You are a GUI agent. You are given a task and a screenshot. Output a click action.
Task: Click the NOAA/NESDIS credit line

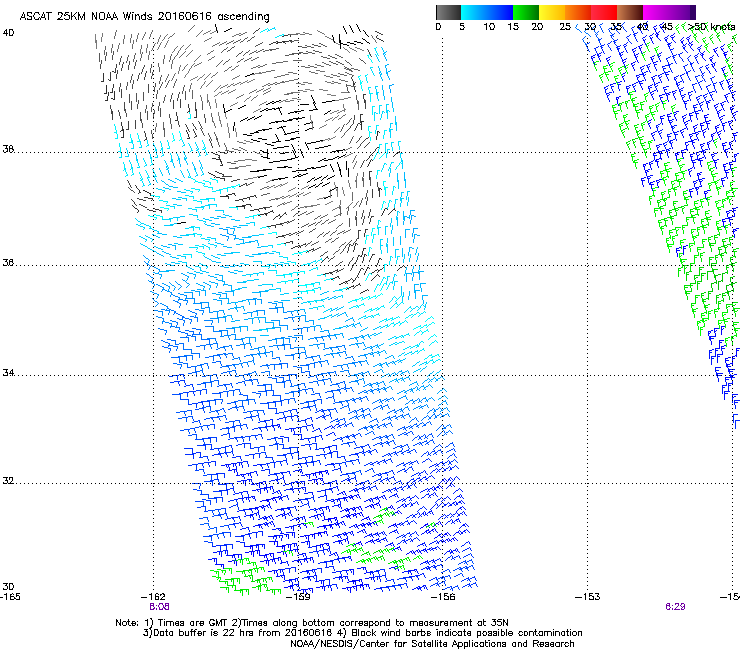coord(432,644)
